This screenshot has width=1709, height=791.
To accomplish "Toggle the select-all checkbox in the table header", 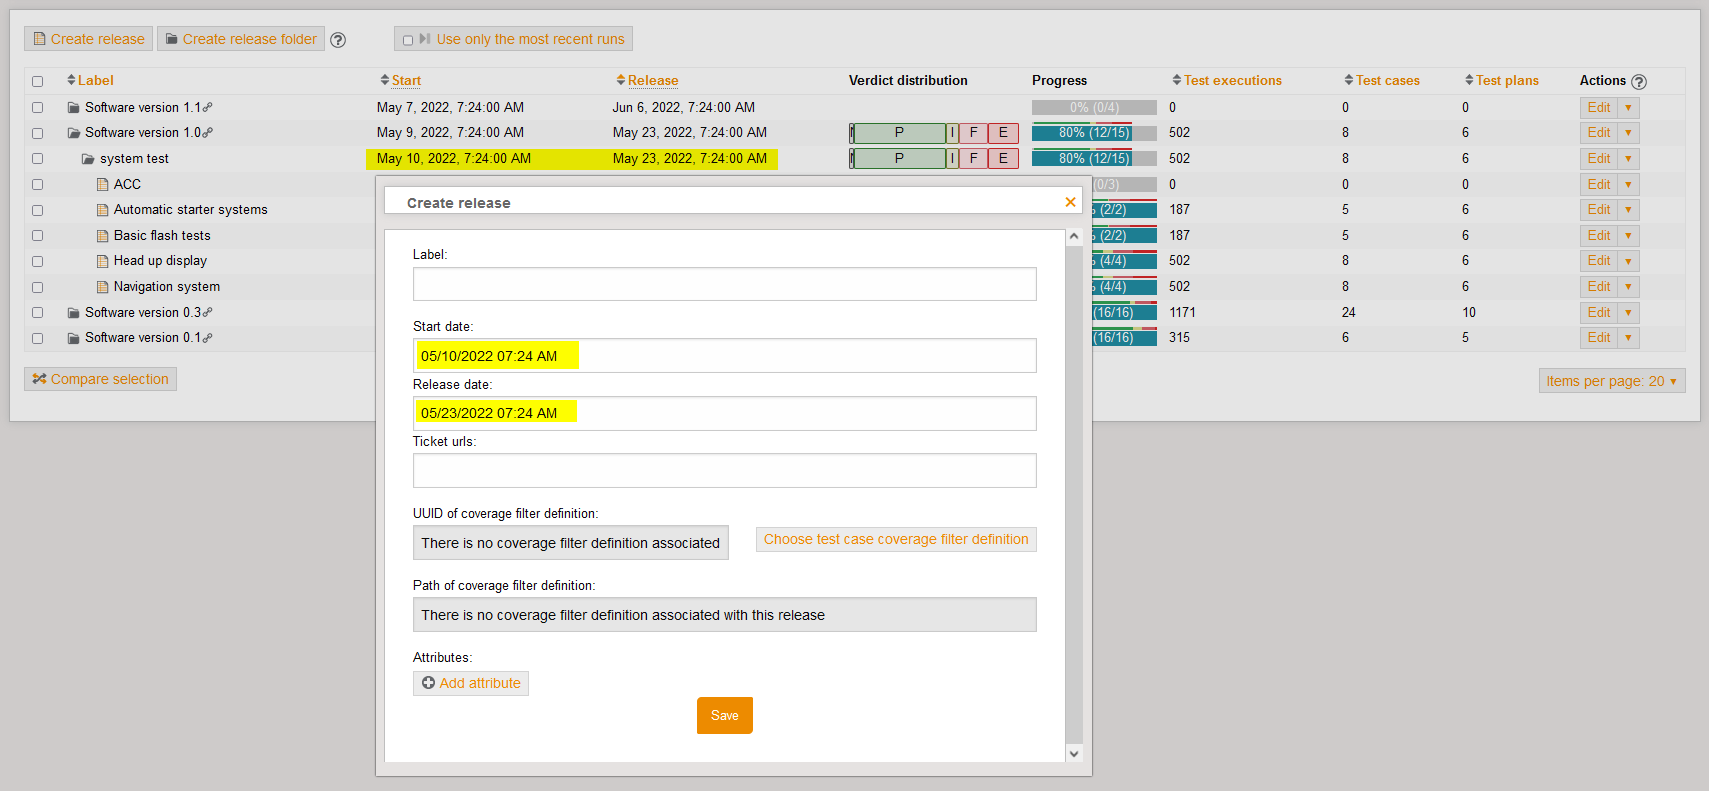I will (38, 82).
